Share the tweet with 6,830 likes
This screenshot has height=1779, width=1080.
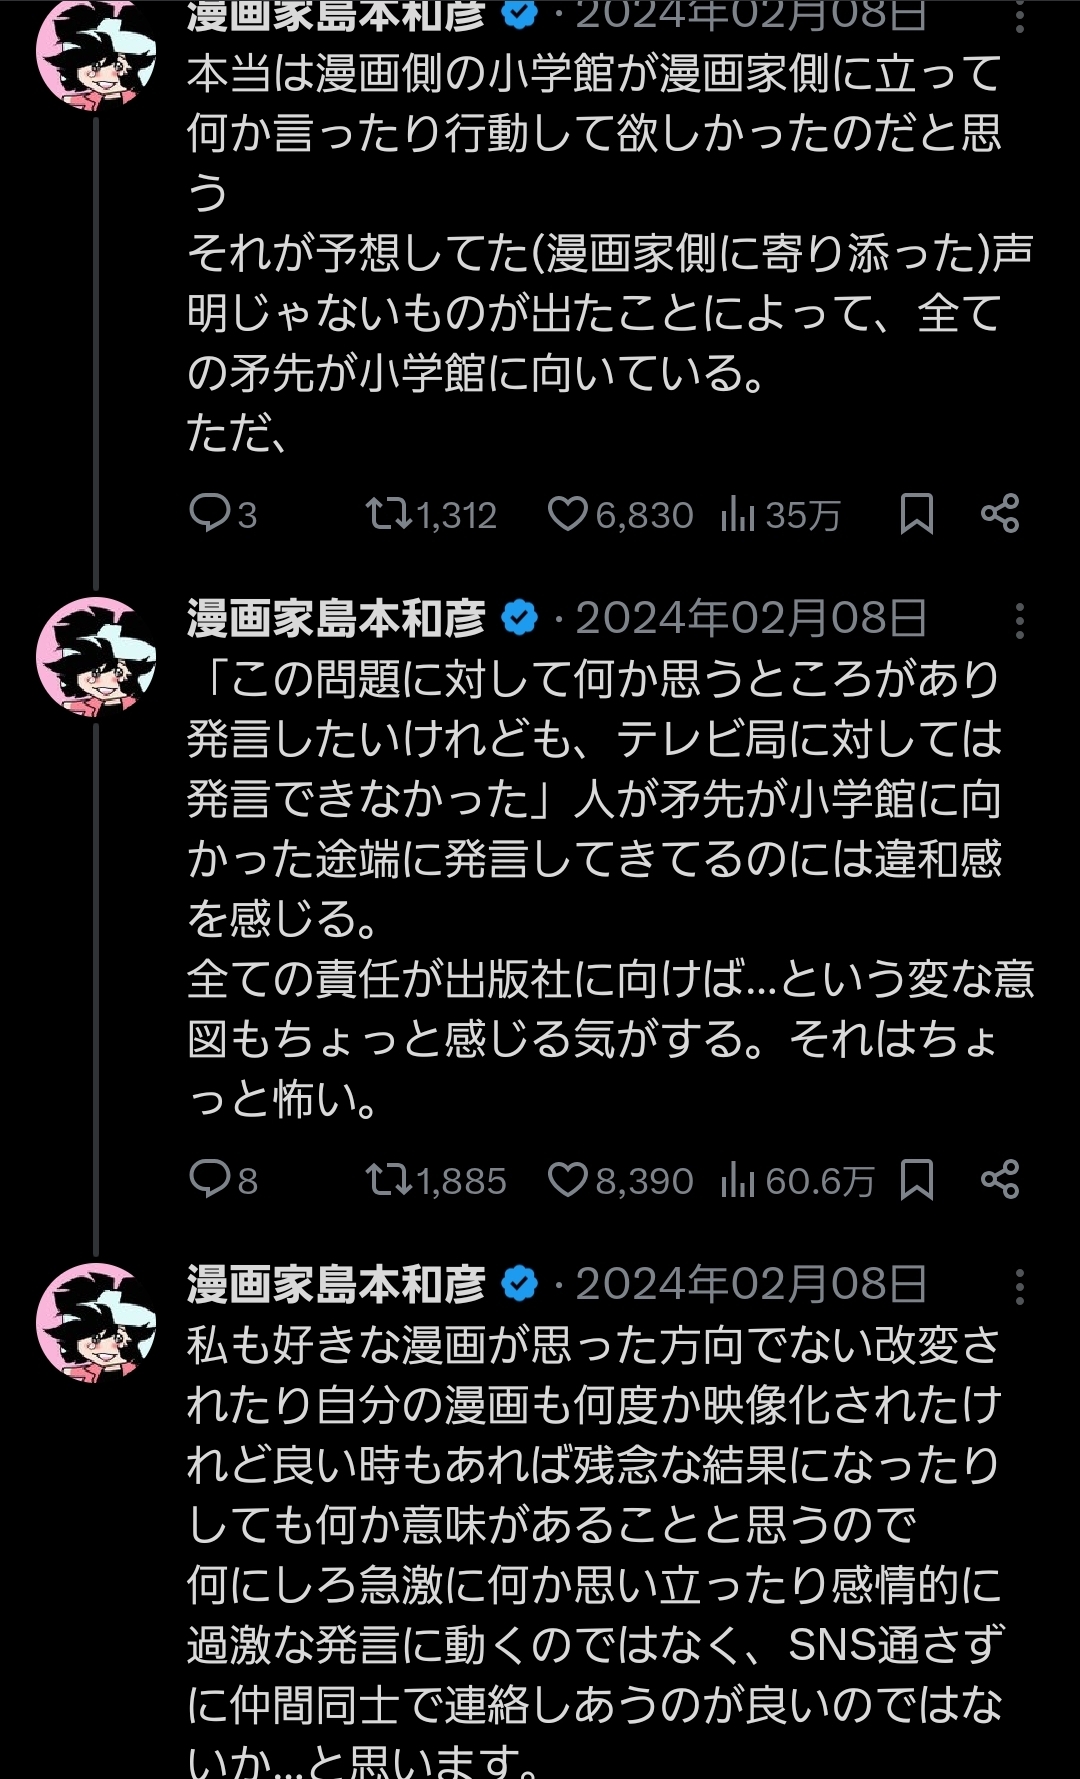(x=1000, y=514)
